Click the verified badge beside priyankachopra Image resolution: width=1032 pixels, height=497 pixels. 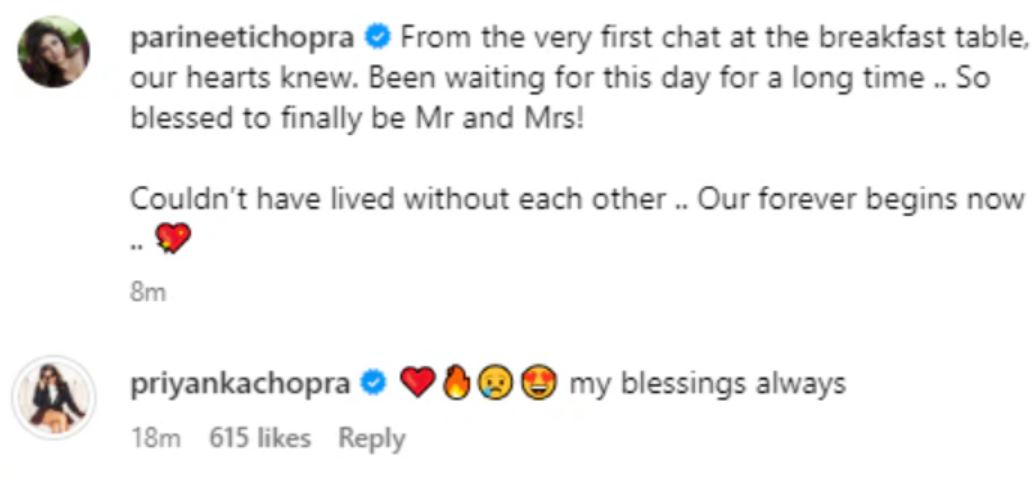click(x=374, y=383)
